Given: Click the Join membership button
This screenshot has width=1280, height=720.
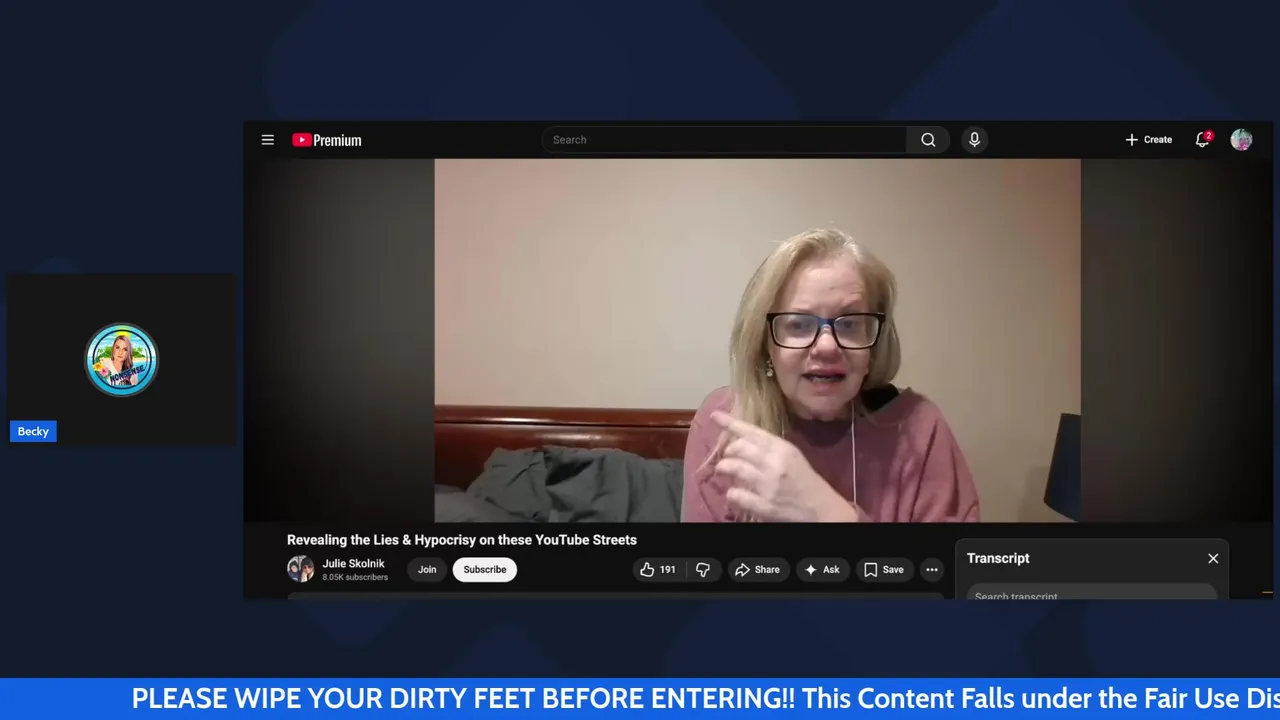Looking at the screenshot, I should [427, 569].
